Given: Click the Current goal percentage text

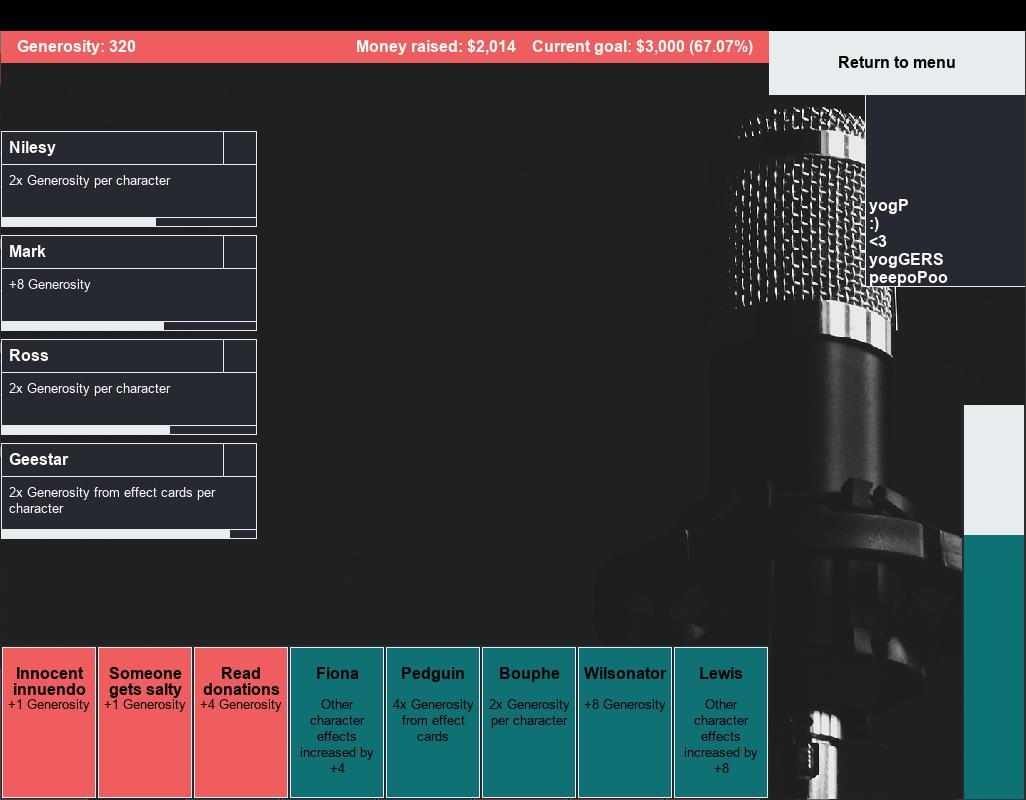Looking at the screenshot, I should coord(642,47).
